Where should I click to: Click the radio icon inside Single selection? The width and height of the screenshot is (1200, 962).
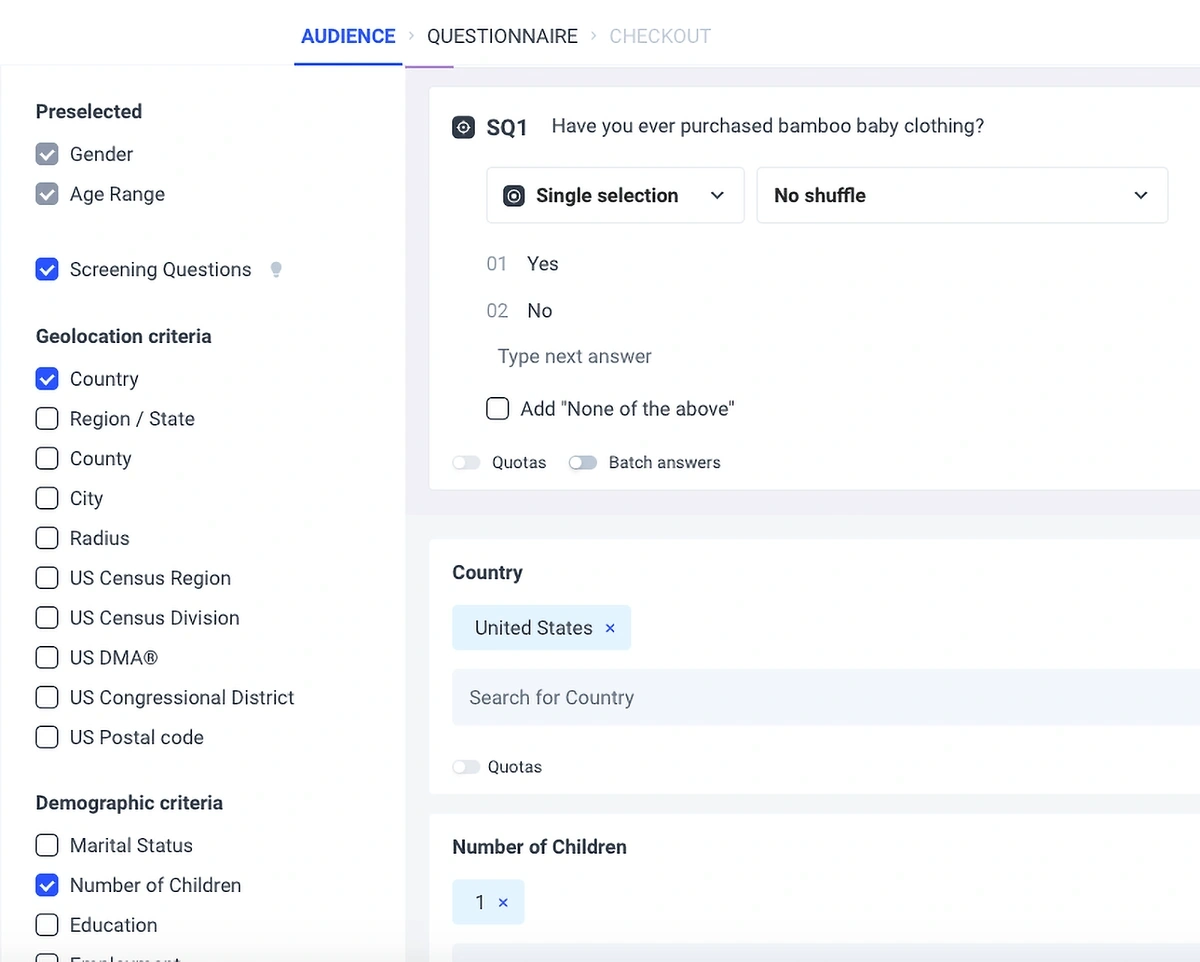pyautogui.click(x=514, y=196)
